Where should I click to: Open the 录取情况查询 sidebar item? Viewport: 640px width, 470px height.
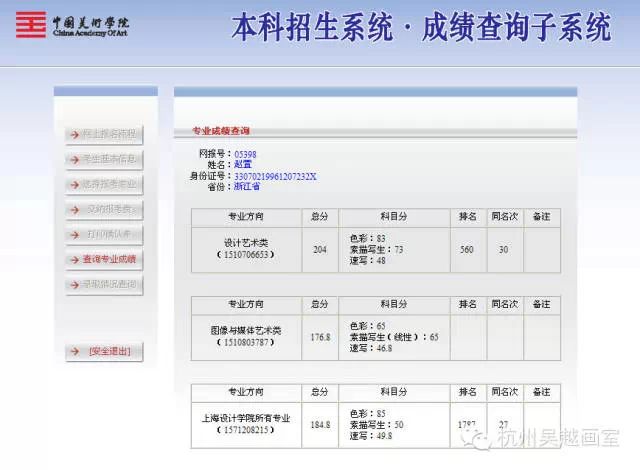click(104, 284)
